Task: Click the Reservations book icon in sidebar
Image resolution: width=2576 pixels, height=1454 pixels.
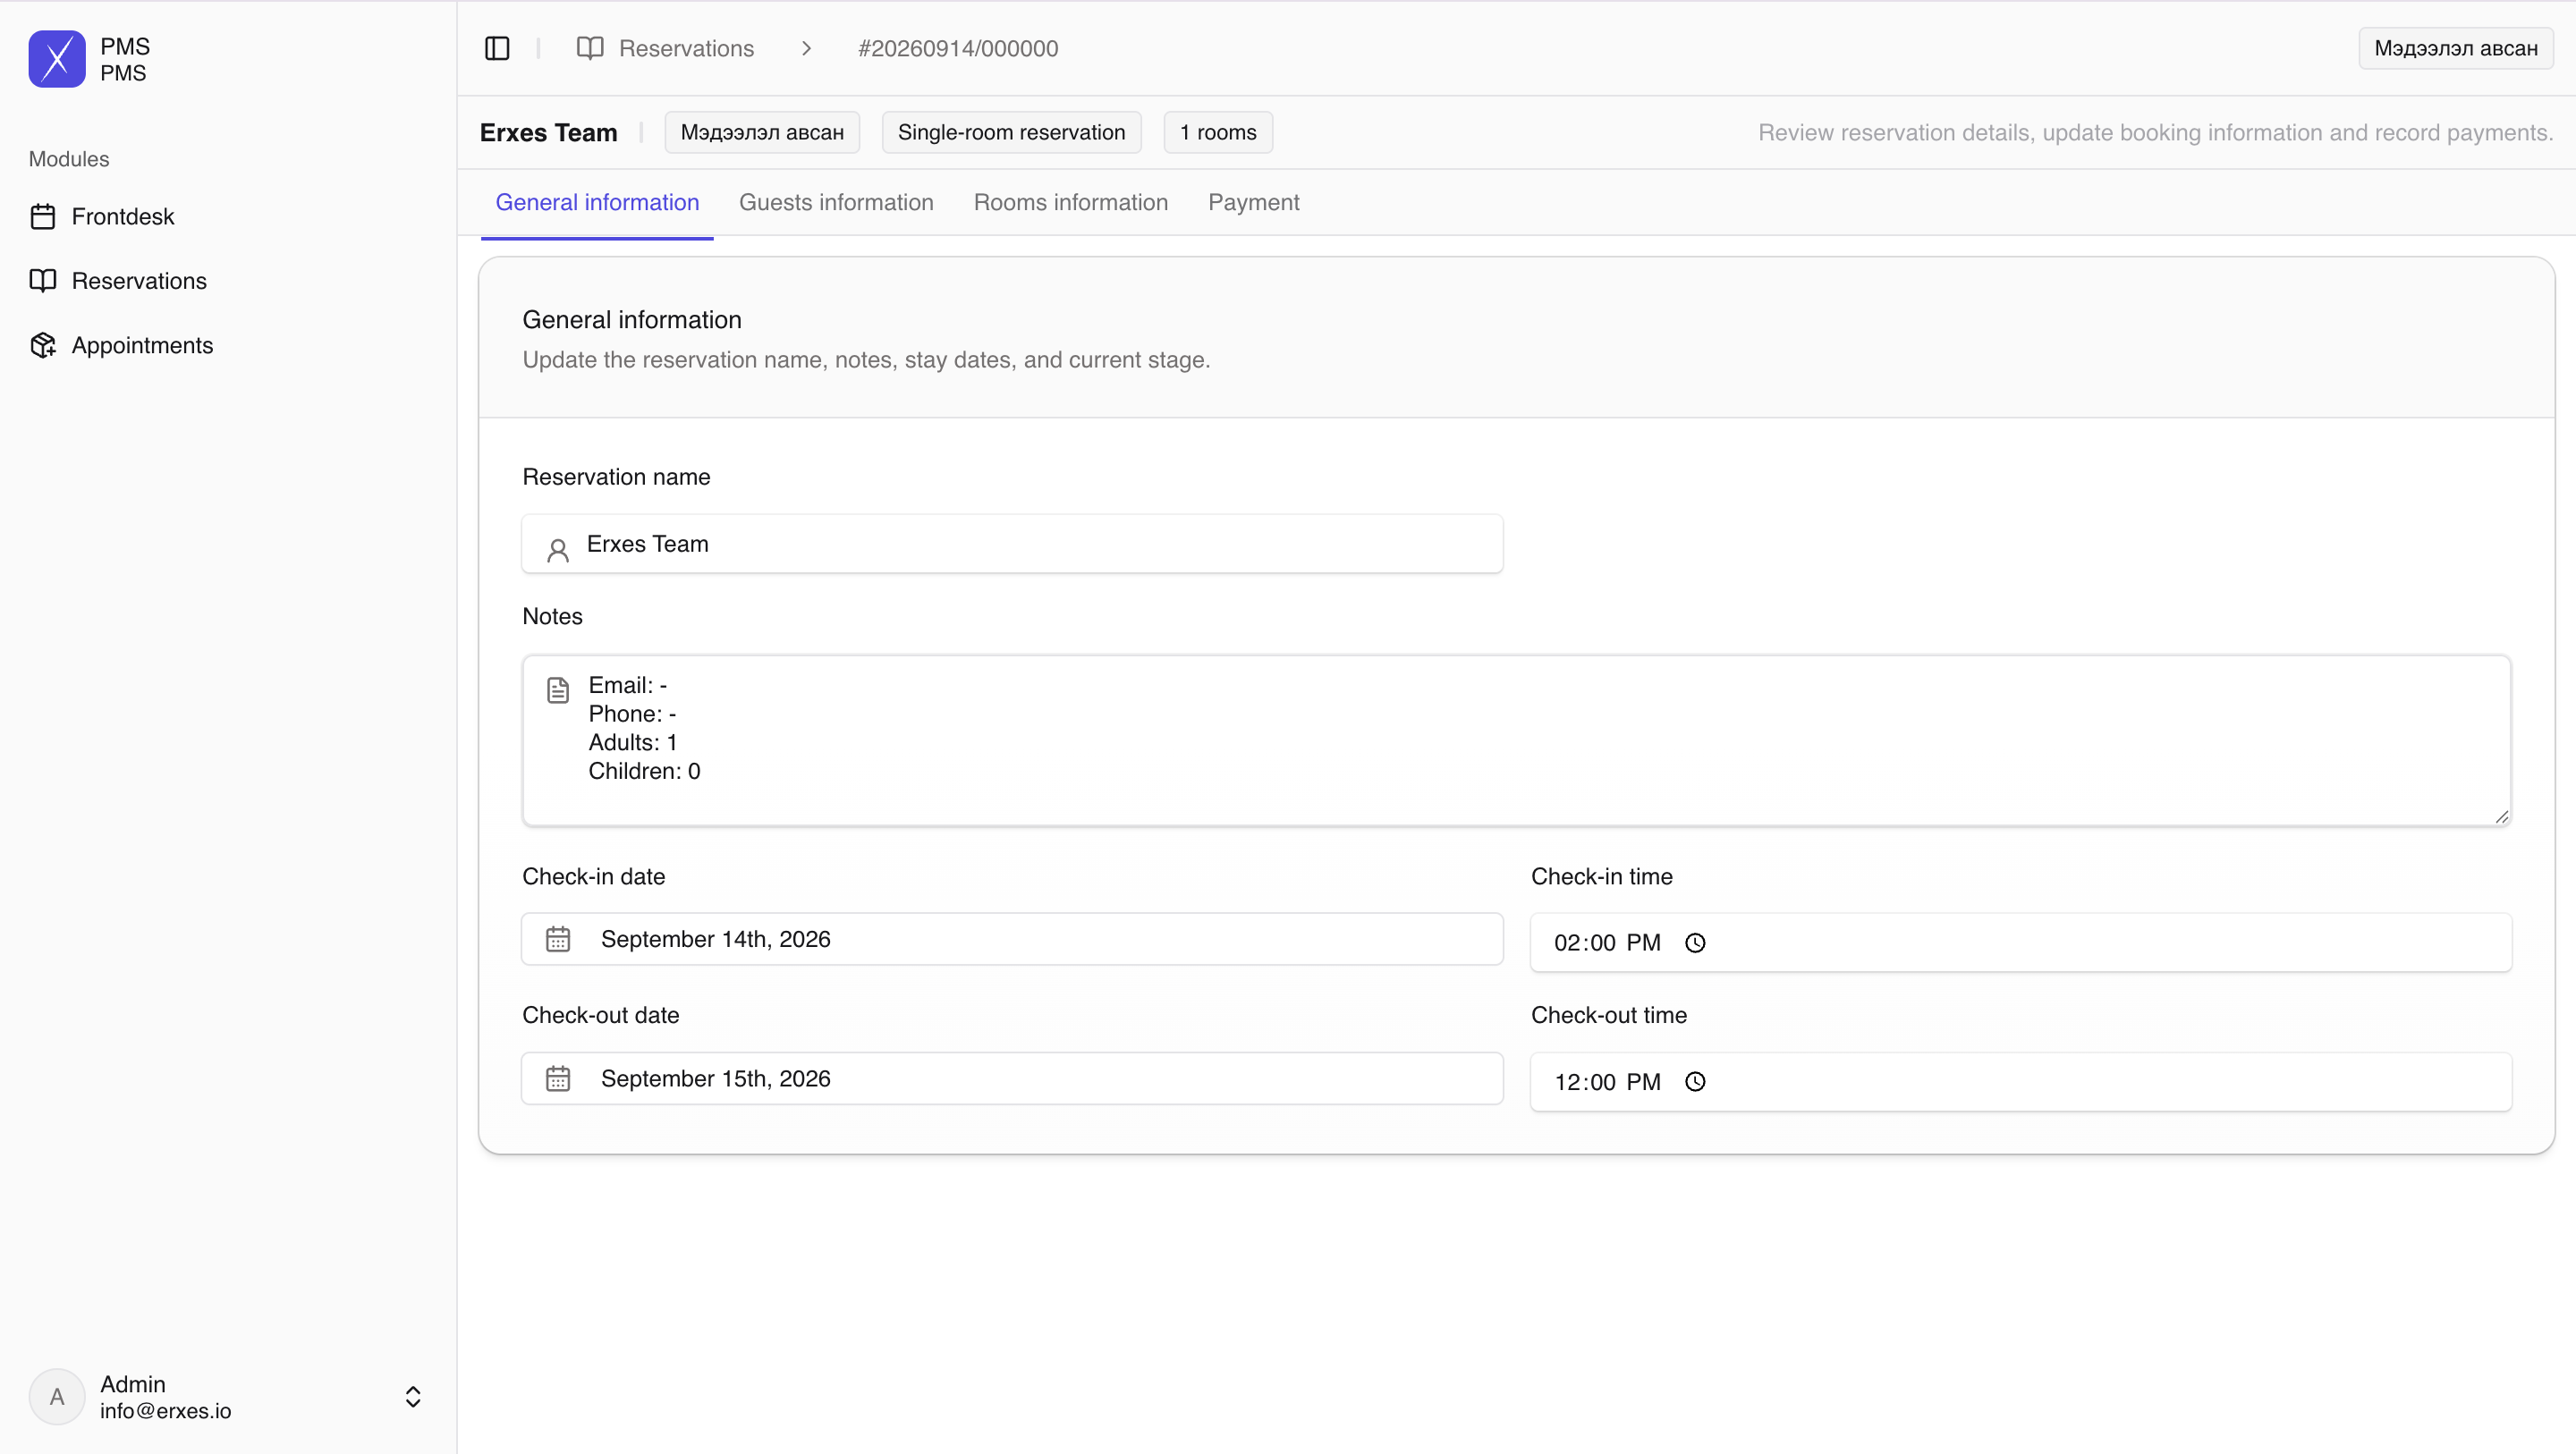Action: pyautogui.click(x=43, y=281)
